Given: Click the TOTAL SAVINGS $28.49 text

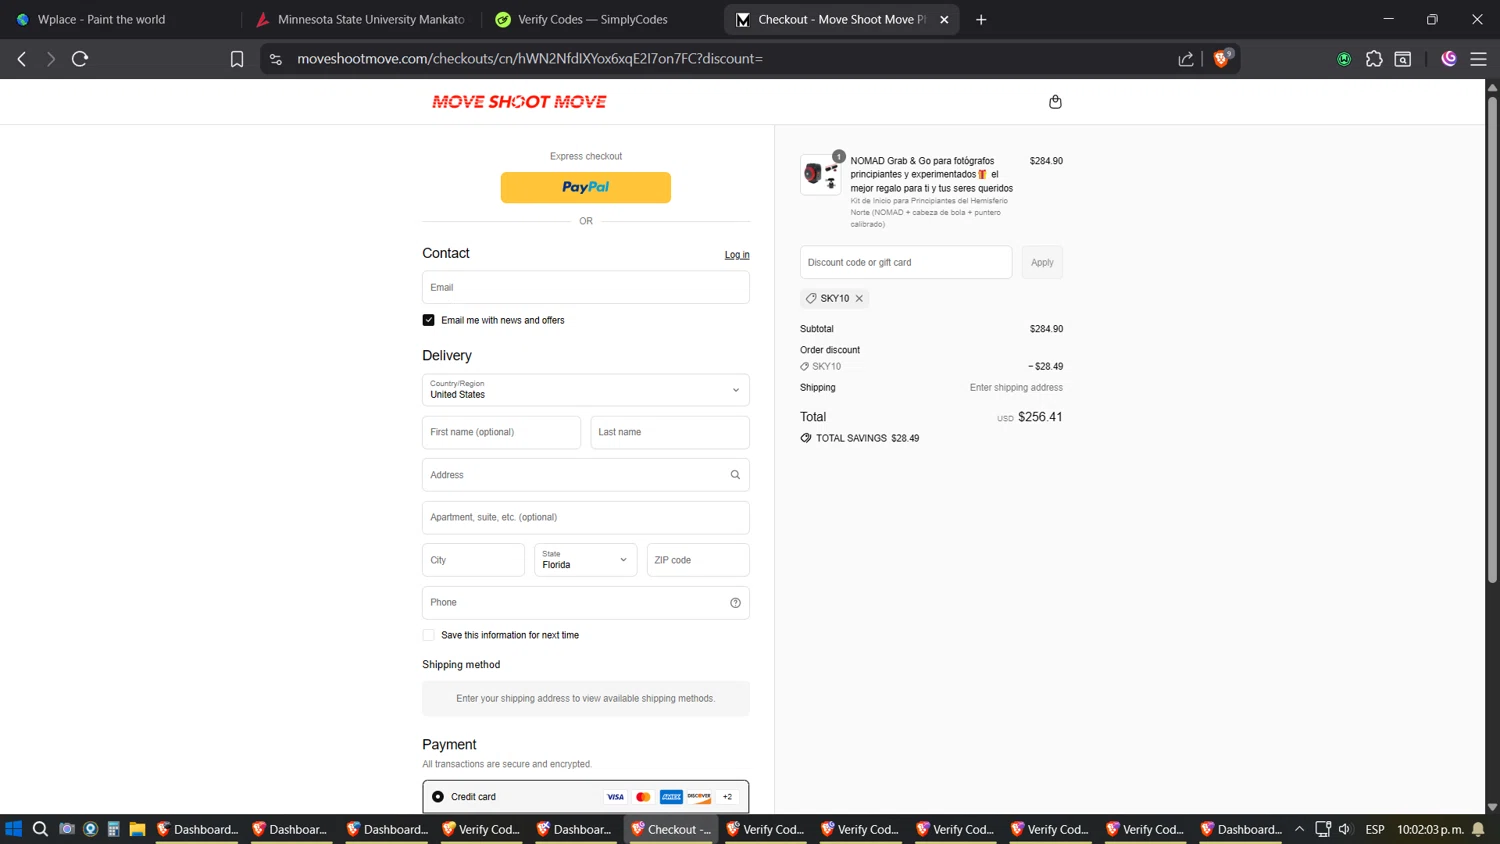Looking at the screenshot, I should click(867, 438).
